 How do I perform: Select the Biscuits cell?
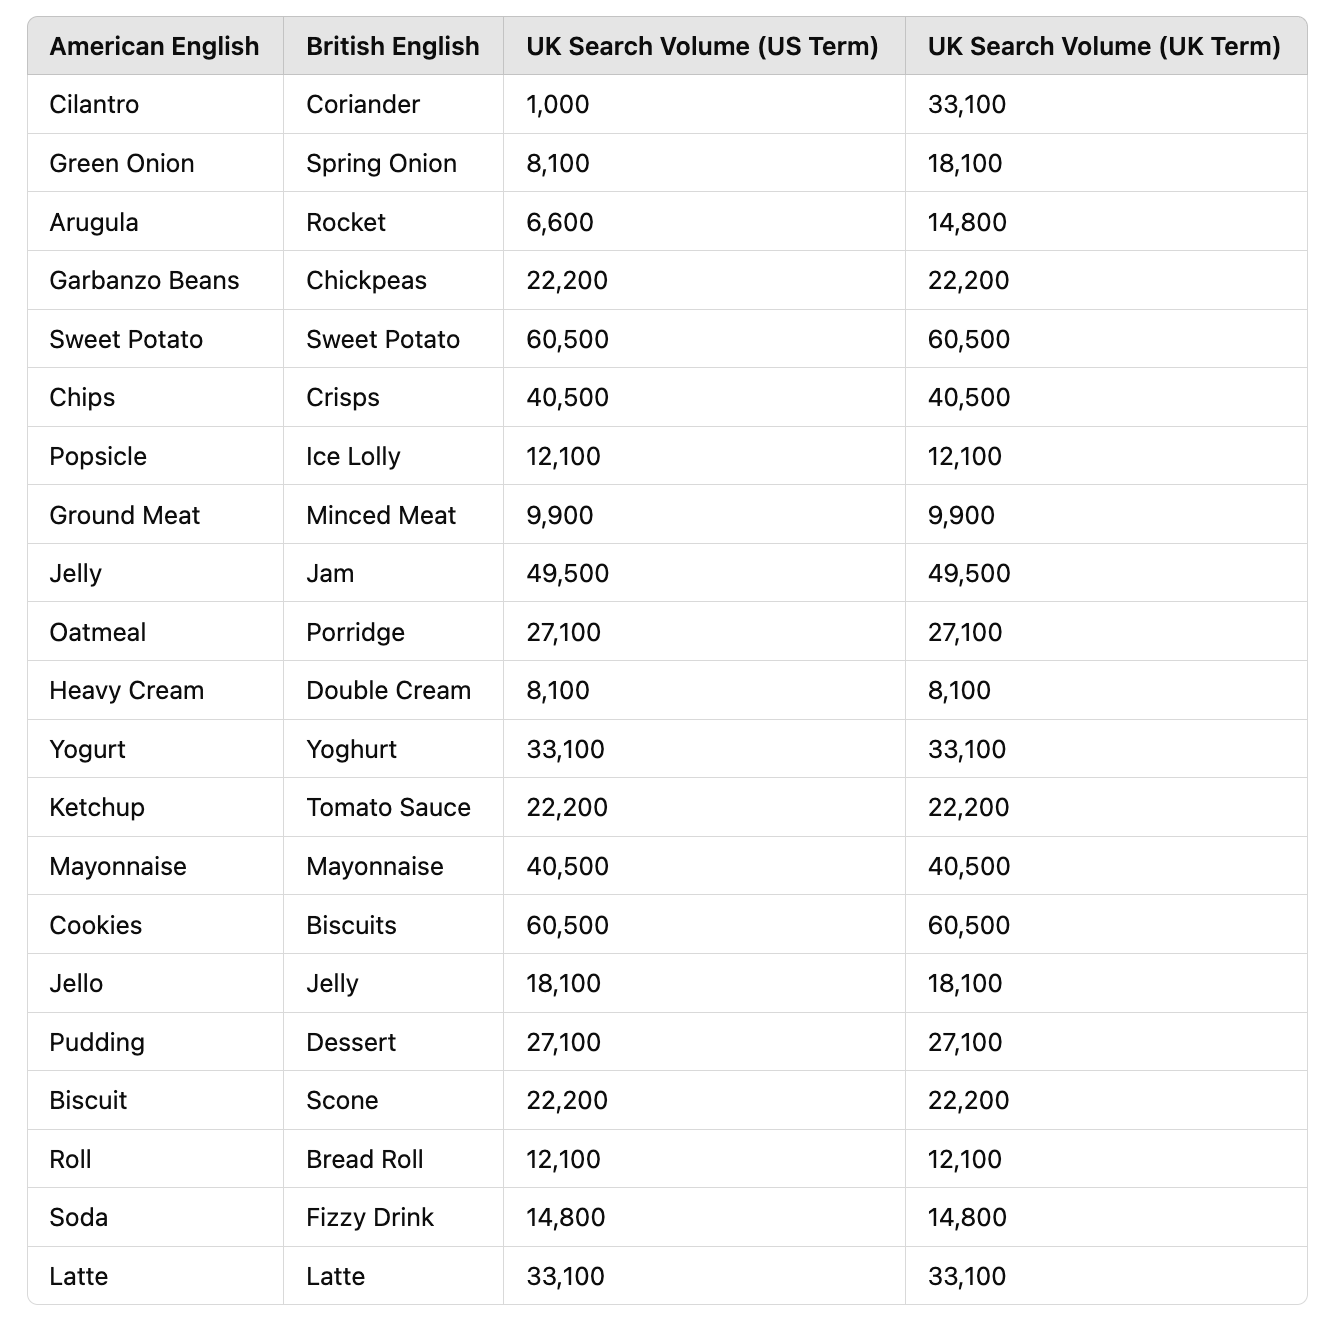(351, 925)
